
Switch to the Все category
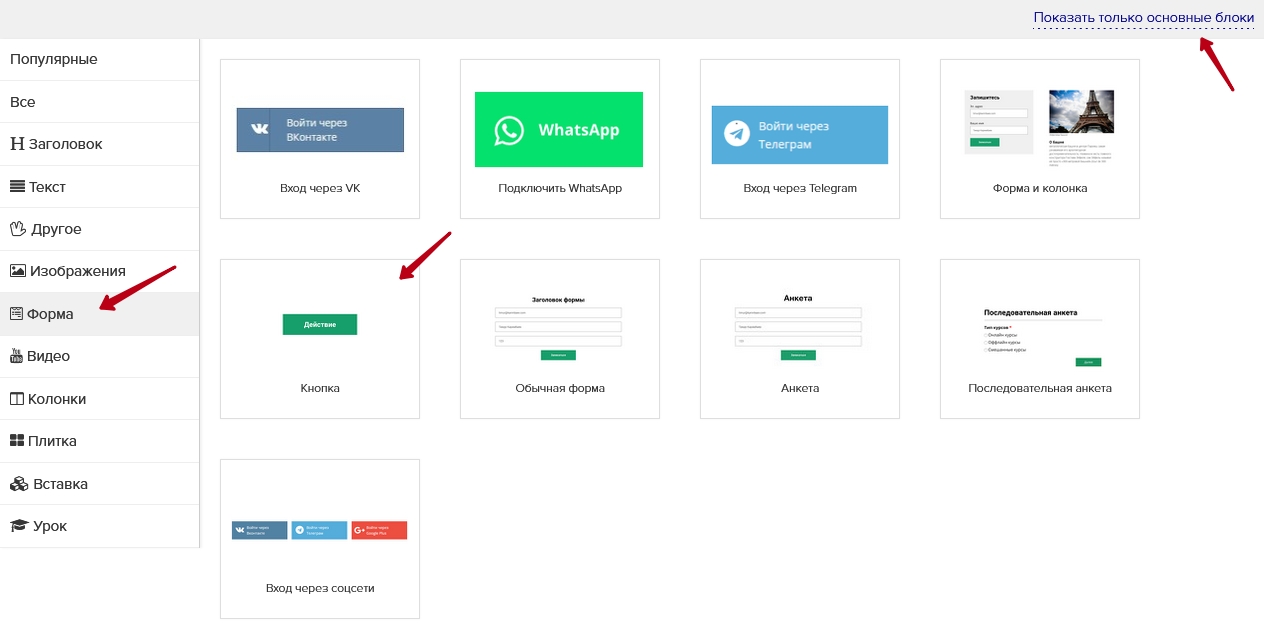[23, 102]
